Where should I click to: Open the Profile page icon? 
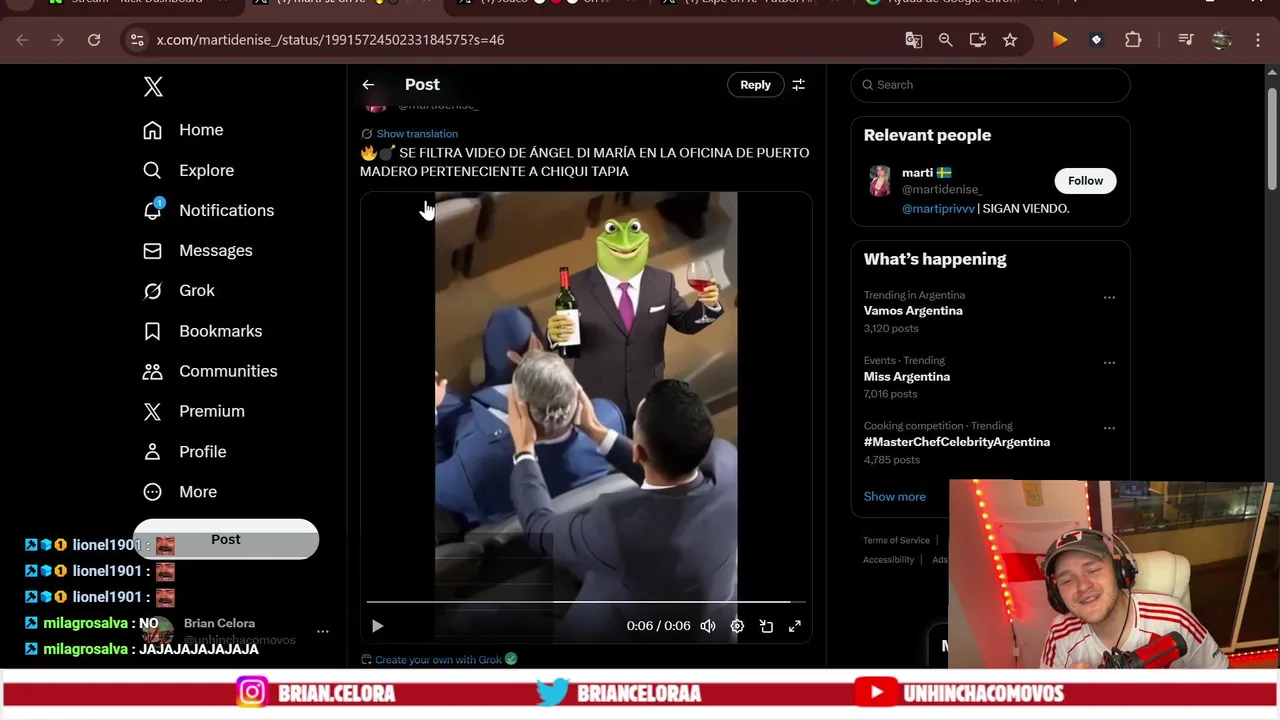pyautogui.click(x=152, y=451)
